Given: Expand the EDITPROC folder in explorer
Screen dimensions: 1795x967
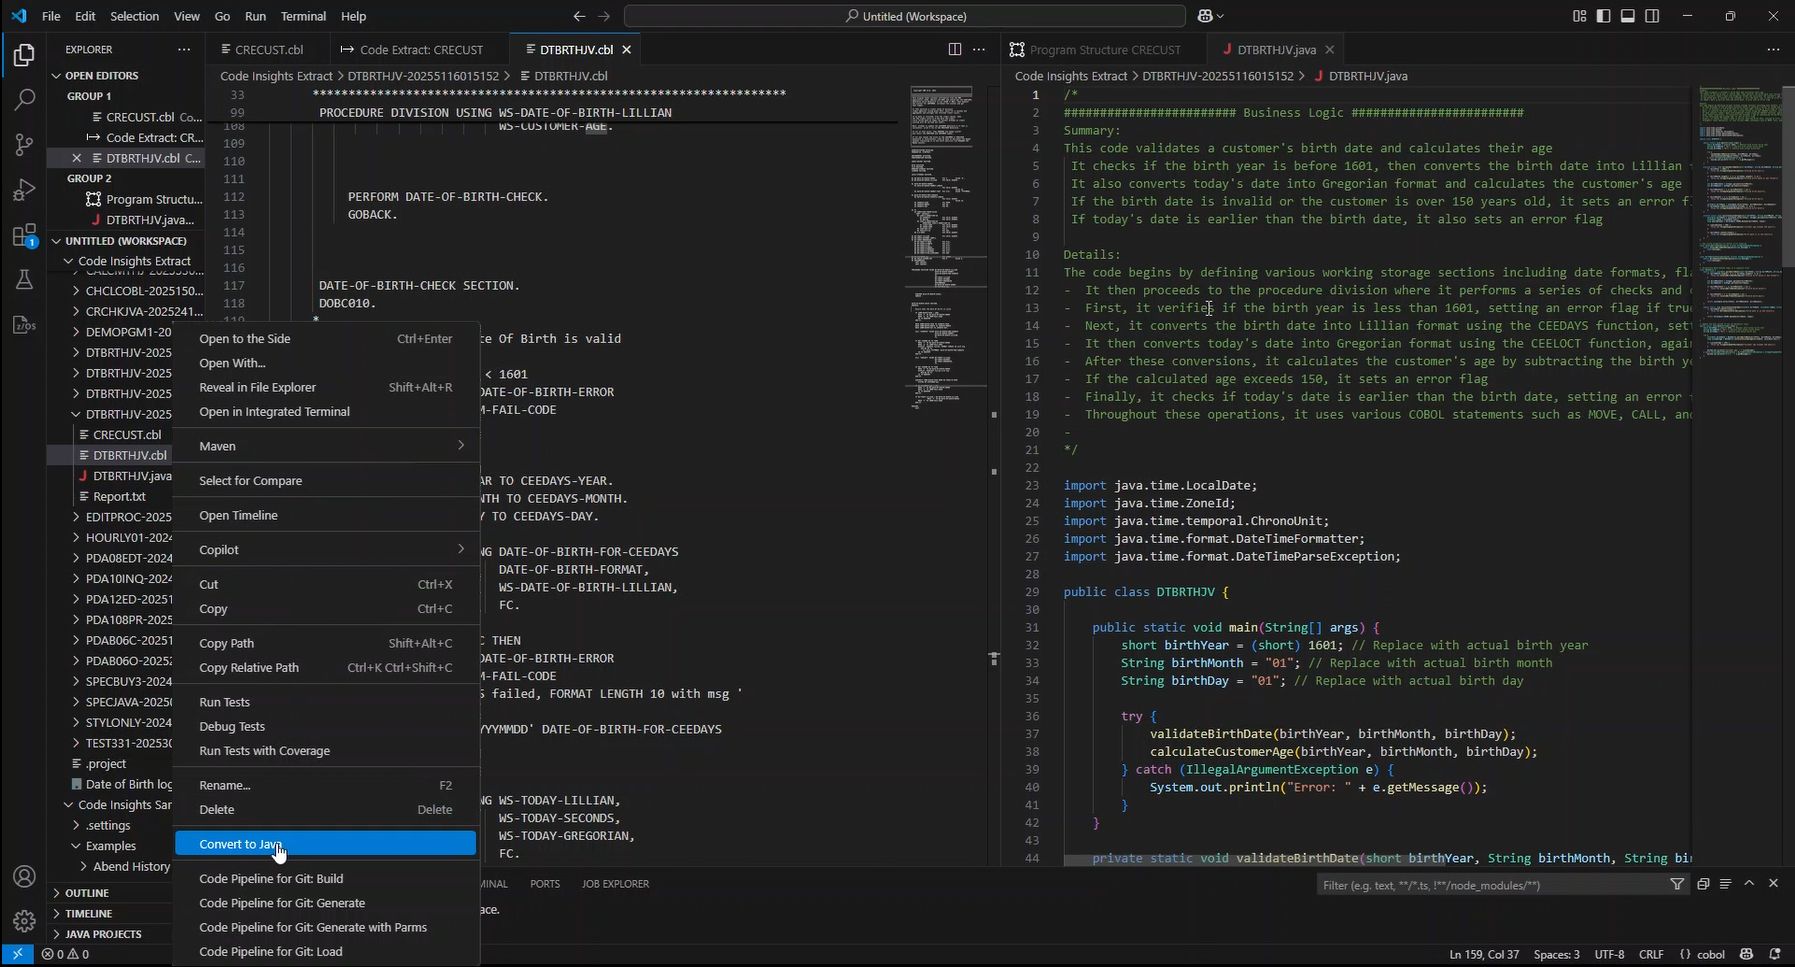Looking at the screenshot, I should [x=127, y=517].
